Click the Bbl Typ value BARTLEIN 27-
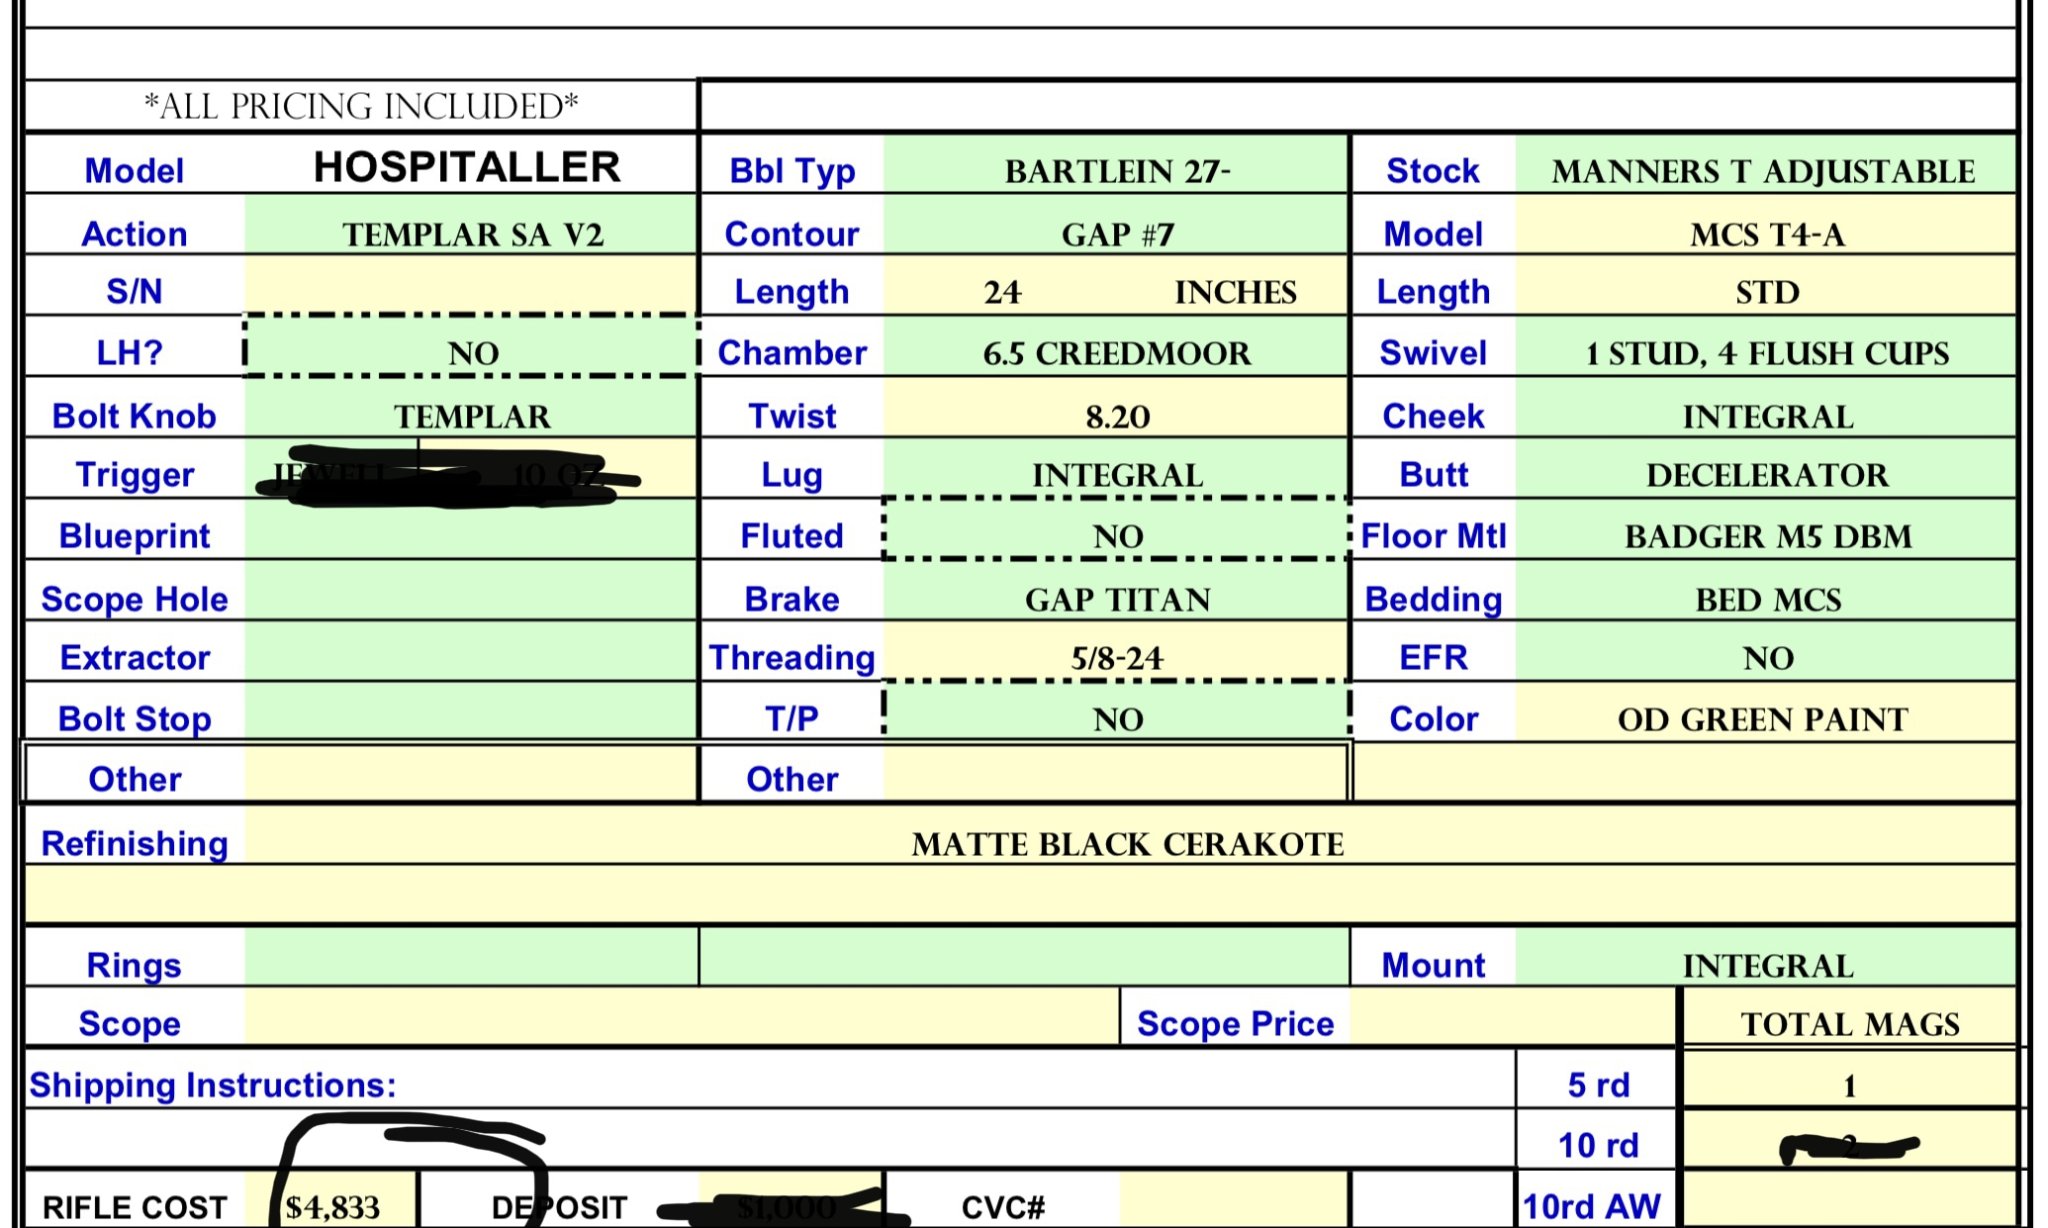Screen dimensions: 2048x1228 (1117, 171)
